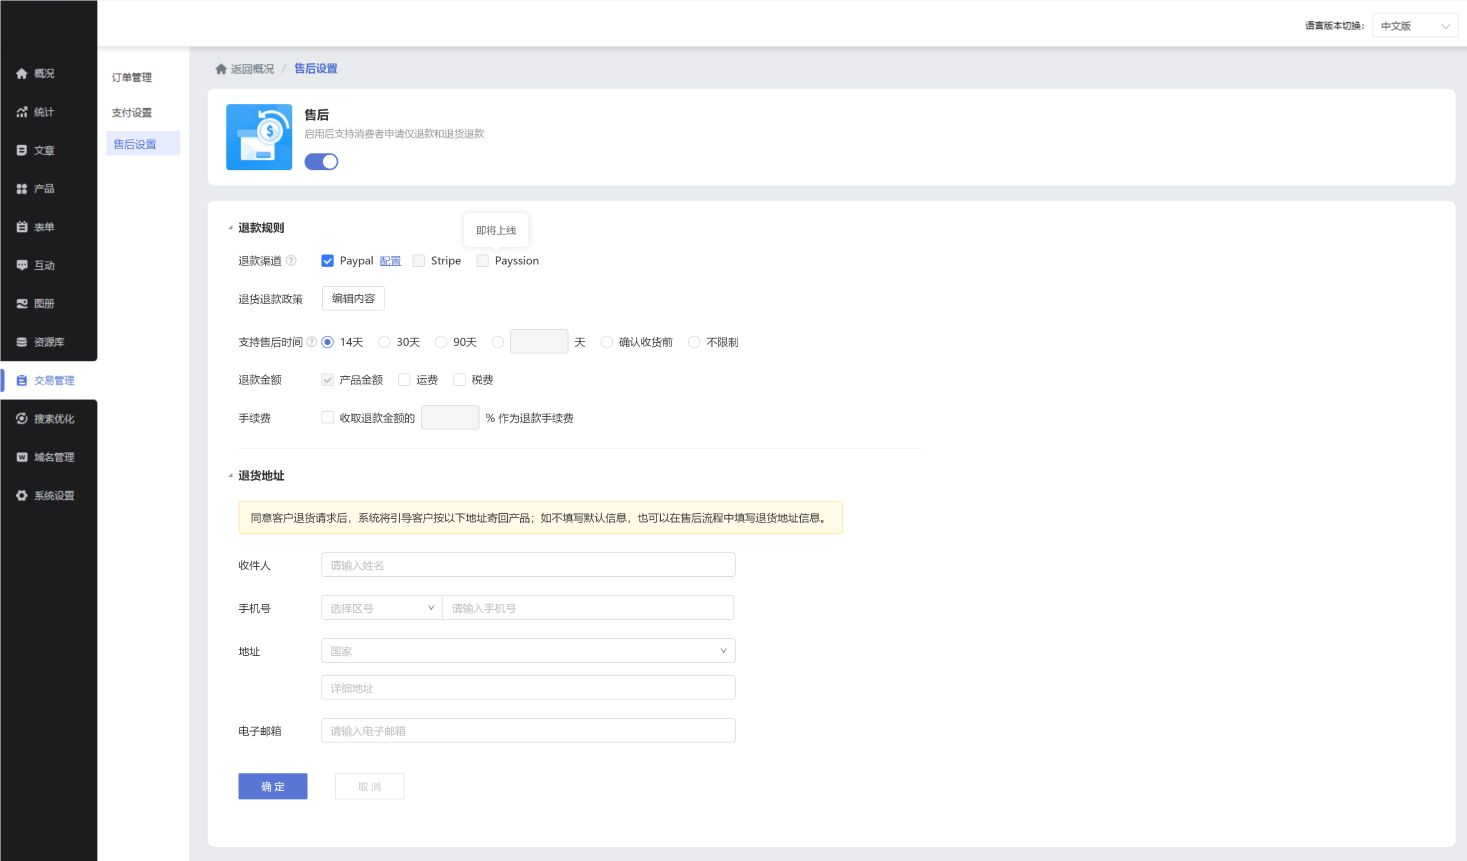1467x861 pixels.
Task: Click the 系统设置 gear icon
Action: pyautogui.click(x=22, y=496)
